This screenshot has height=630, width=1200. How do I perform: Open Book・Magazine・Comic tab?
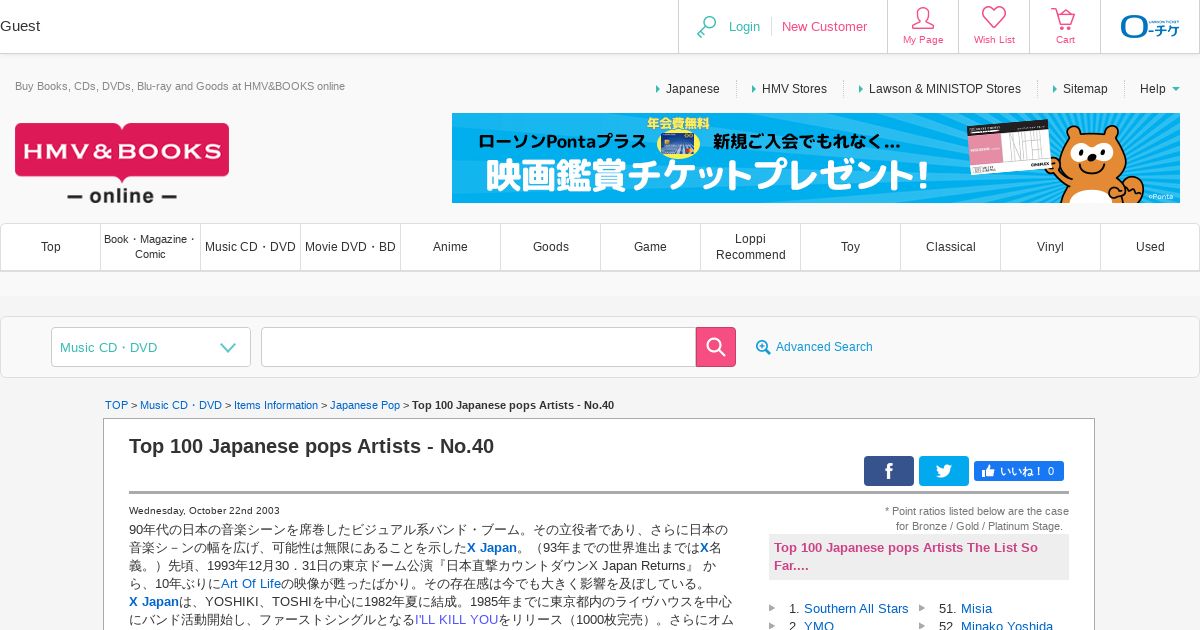(x=151, y=247)
